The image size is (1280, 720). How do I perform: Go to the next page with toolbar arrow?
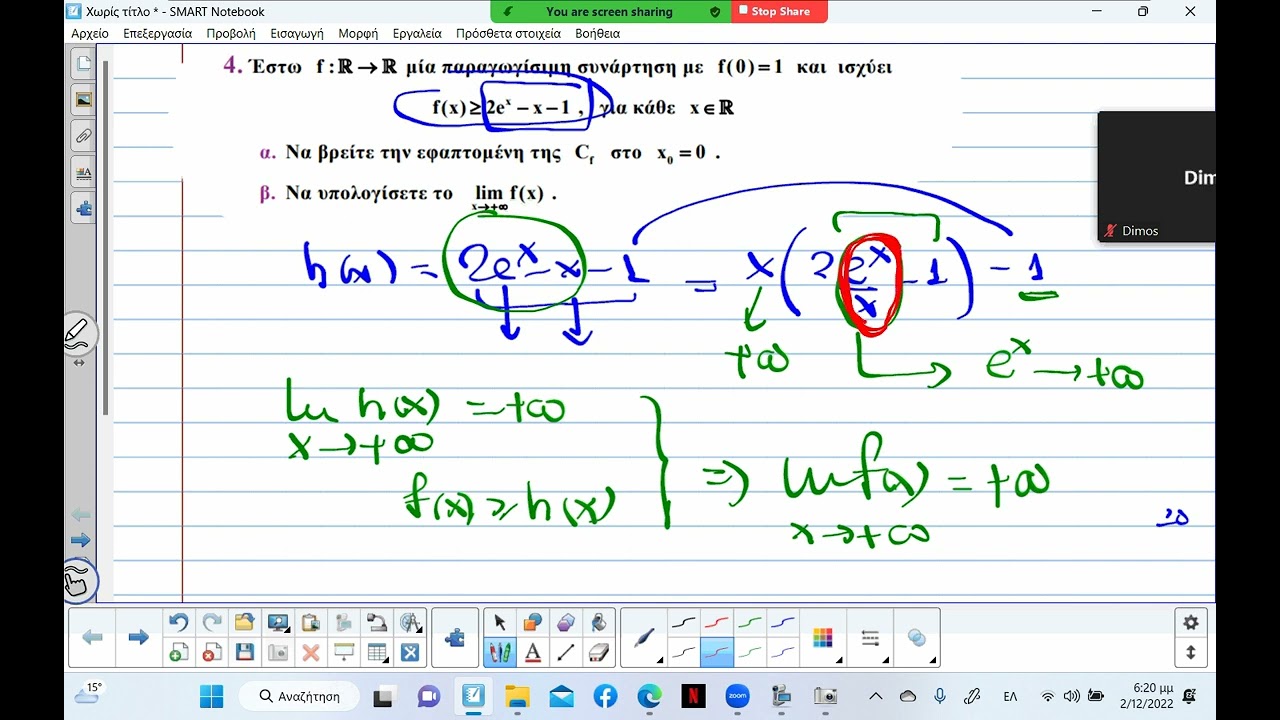pos(139,637)
